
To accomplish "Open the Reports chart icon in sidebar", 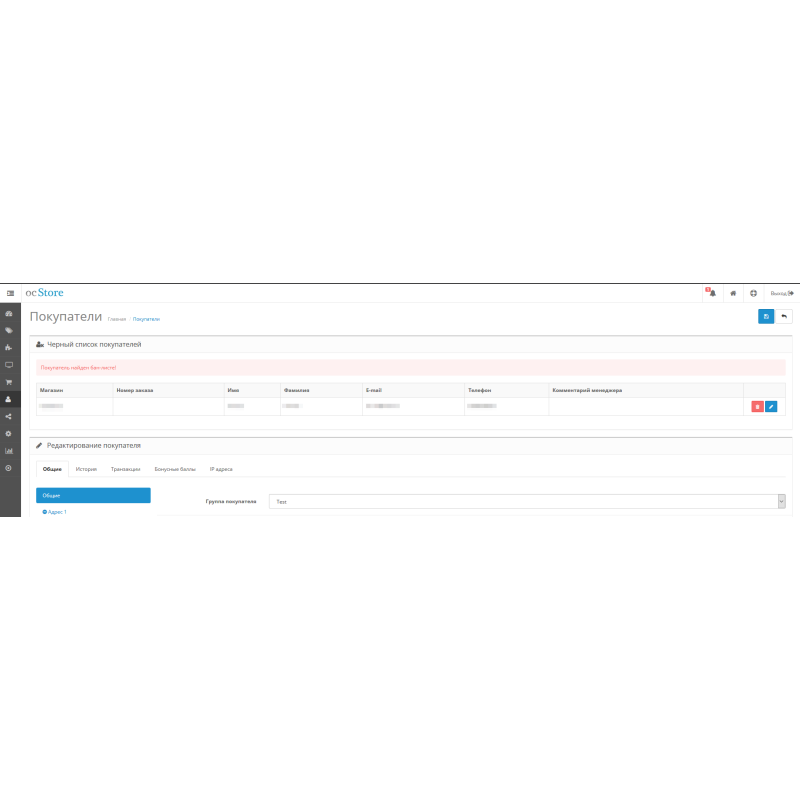I will click(x=9, y=450).
